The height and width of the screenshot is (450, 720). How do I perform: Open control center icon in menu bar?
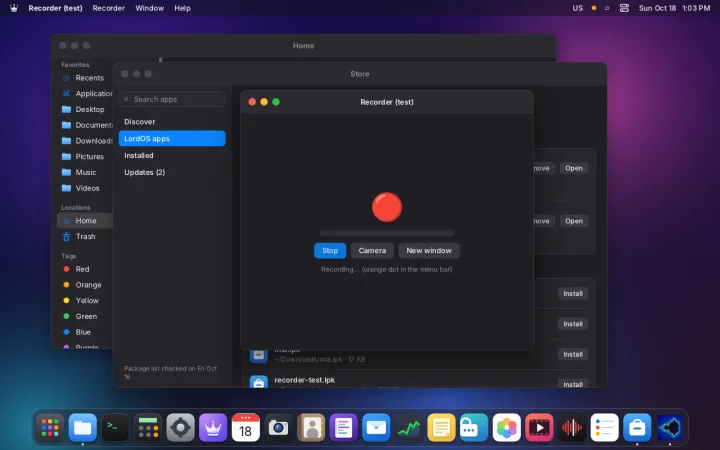click(x=624, y=8)
